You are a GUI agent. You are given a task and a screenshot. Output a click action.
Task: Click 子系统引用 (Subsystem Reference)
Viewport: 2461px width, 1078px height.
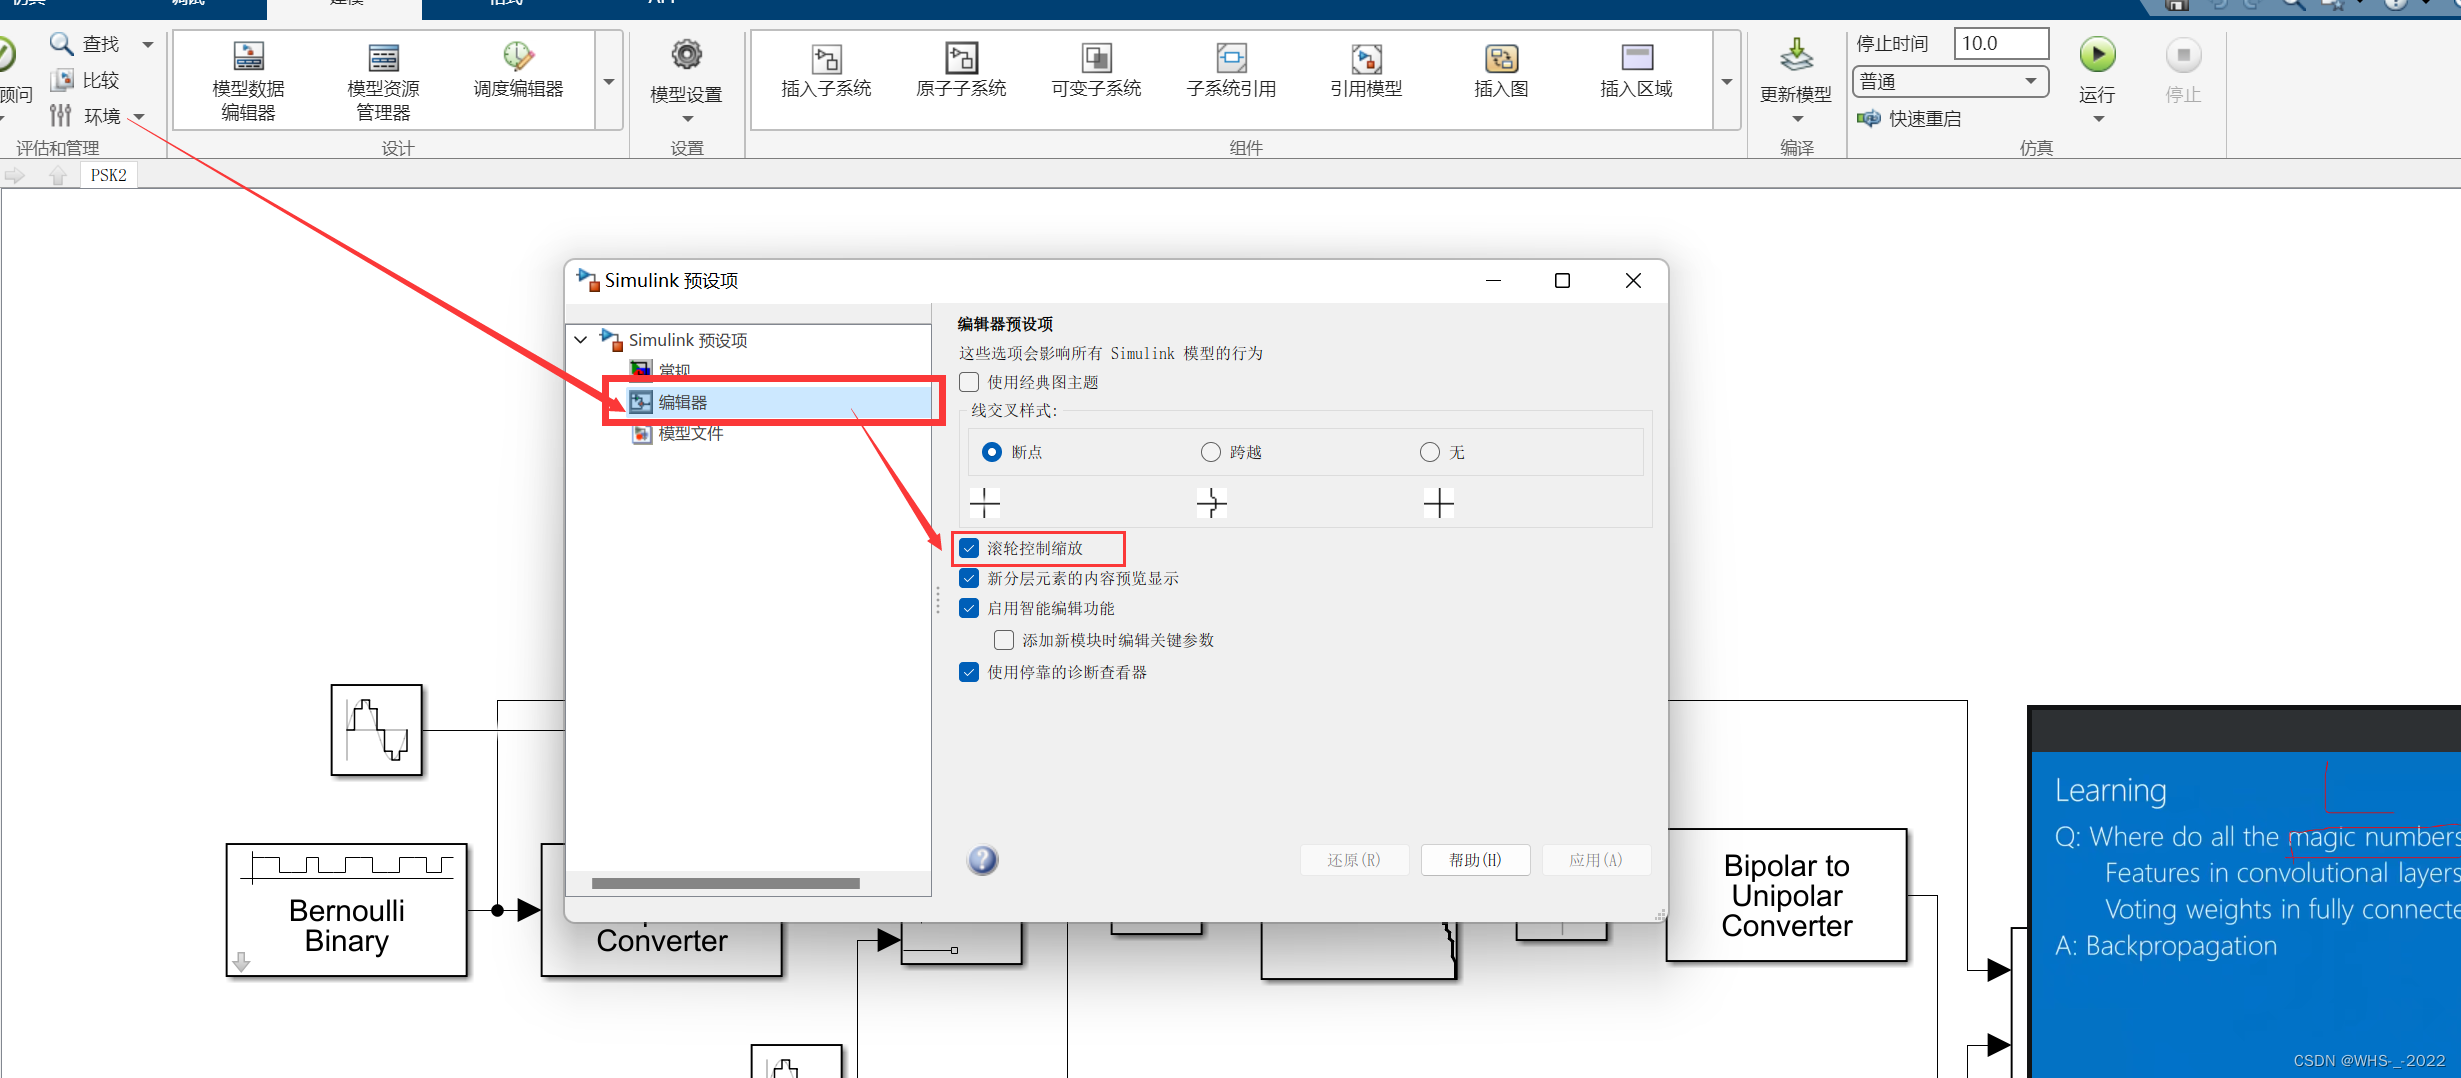1231,70
